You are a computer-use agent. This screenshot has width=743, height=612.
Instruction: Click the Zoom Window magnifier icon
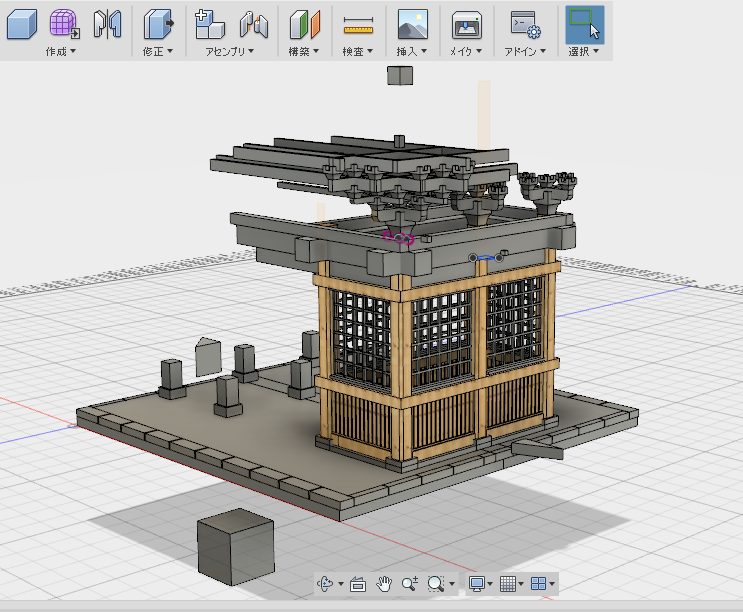435,584
